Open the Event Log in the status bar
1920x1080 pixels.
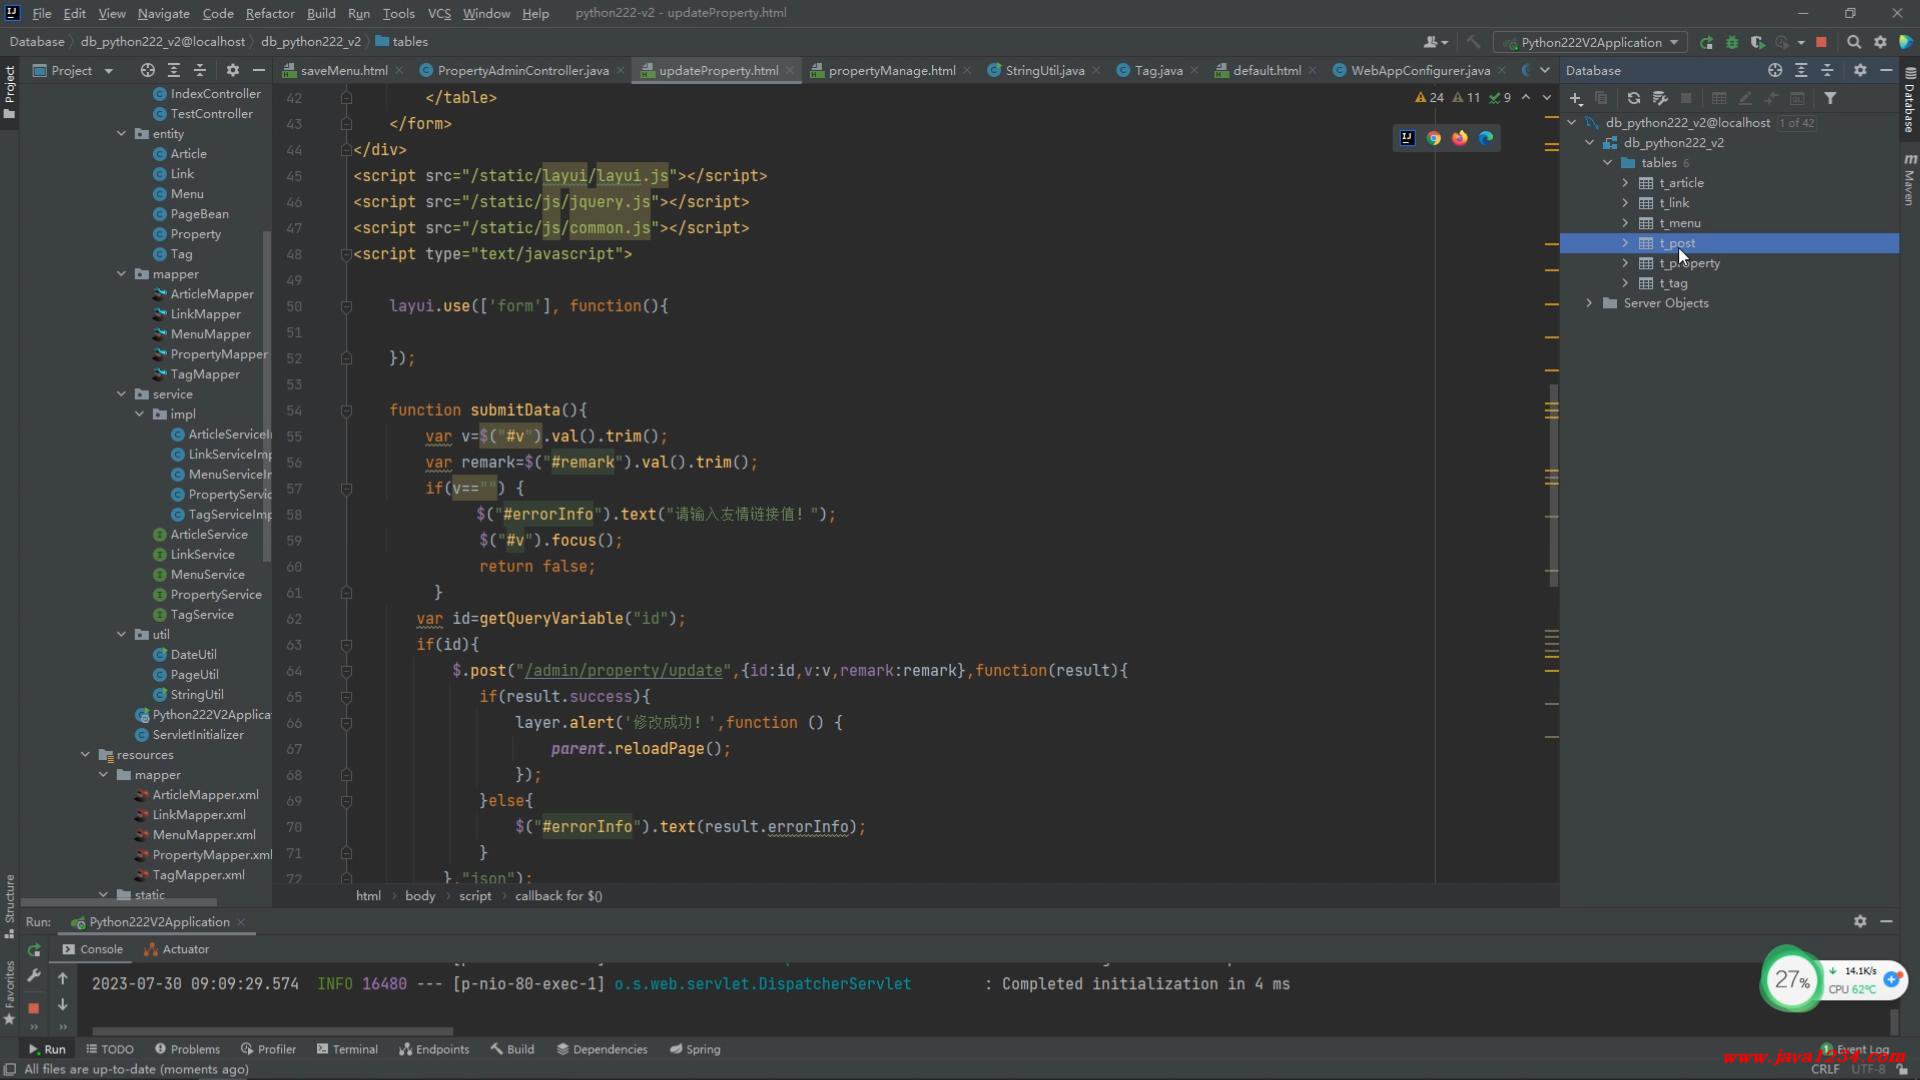coord(1855,1049)
